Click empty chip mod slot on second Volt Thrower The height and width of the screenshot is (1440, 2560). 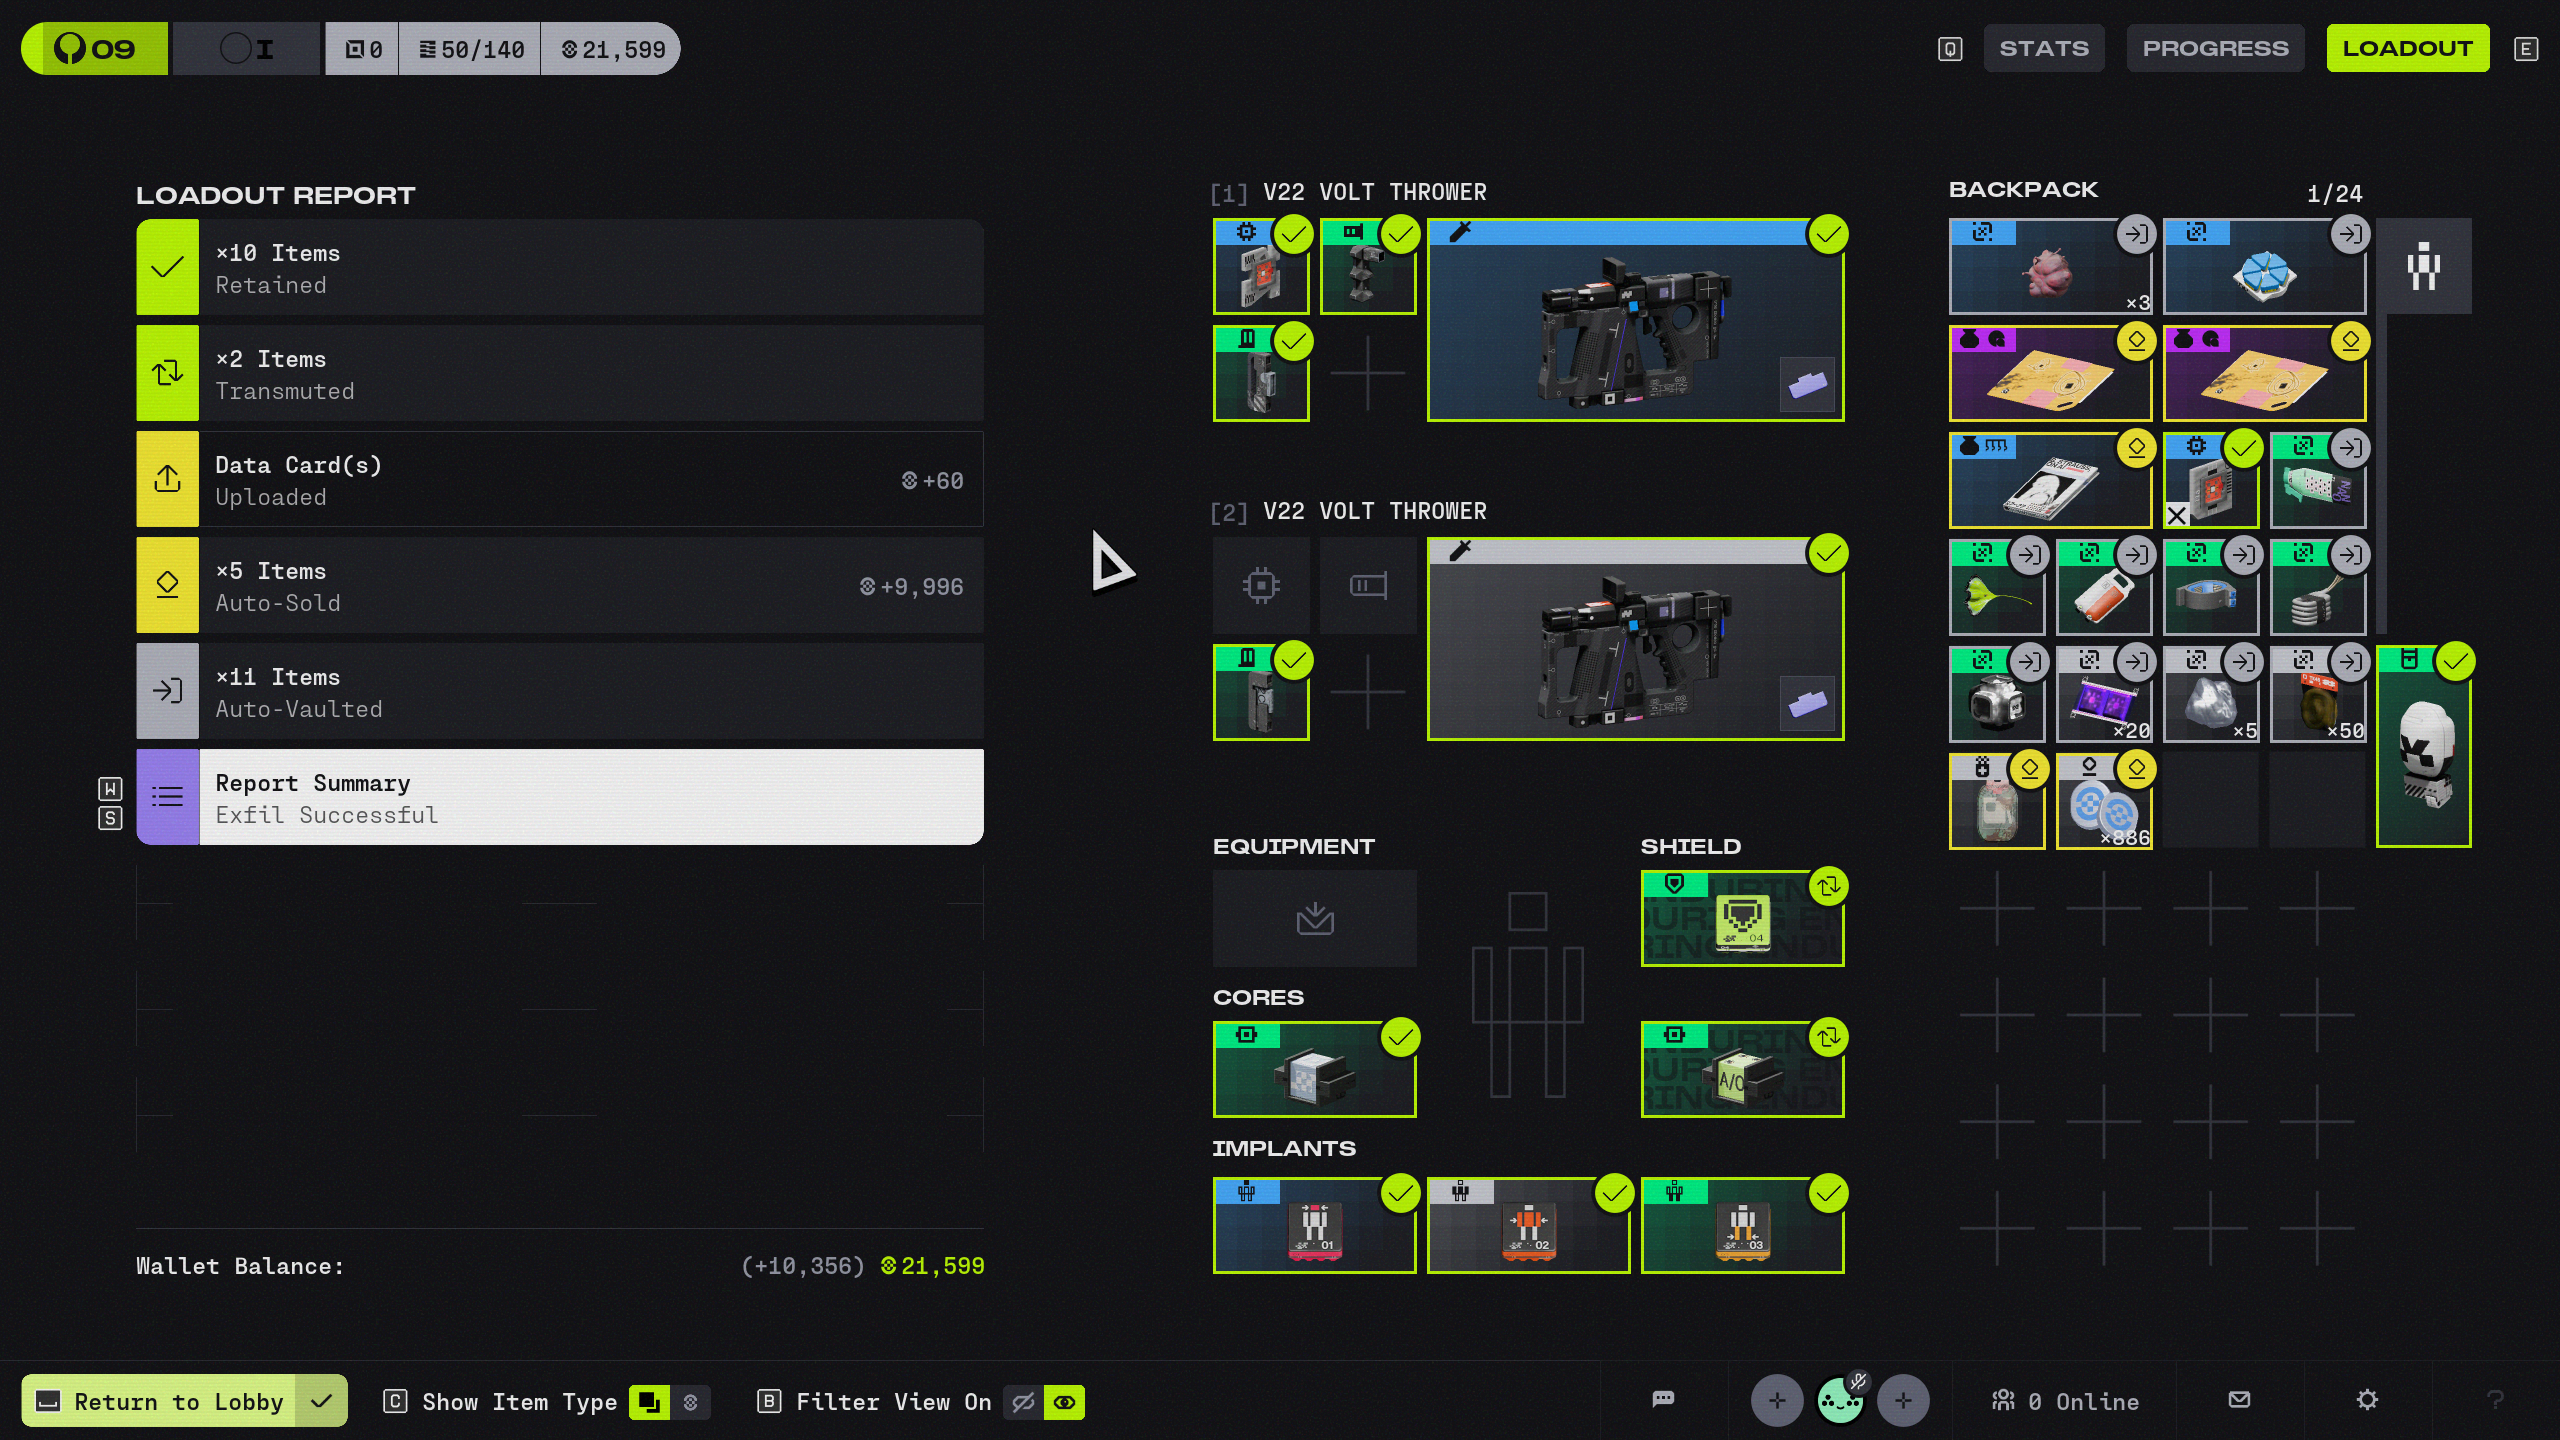(x=1261, y=585)
